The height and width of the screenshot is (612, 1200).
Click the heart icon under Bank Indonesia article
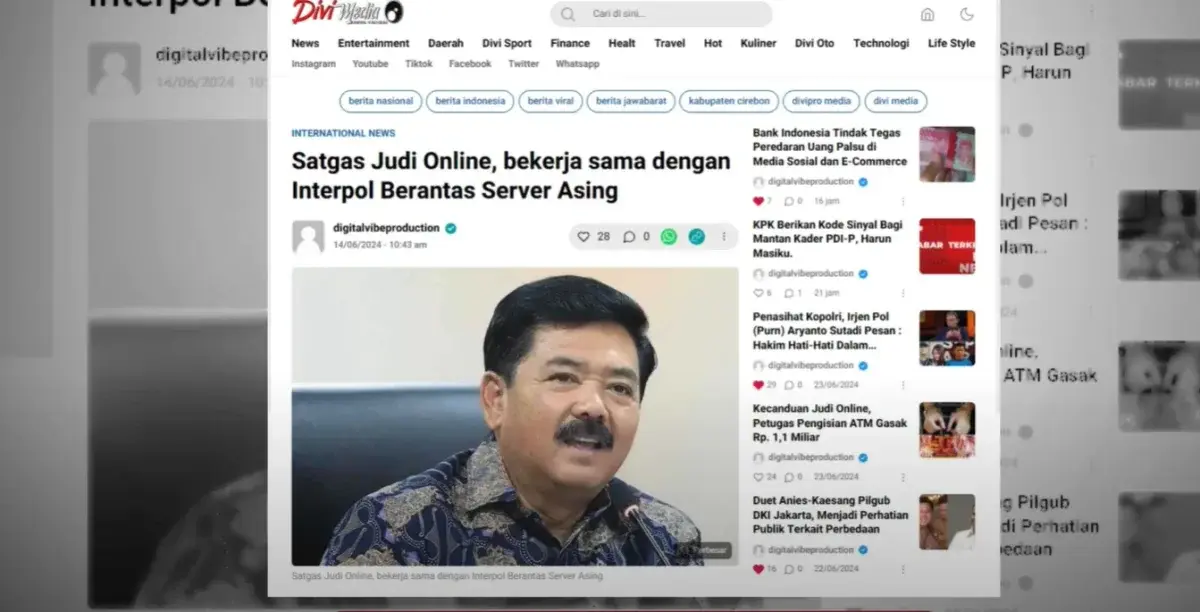coord(758,200)
